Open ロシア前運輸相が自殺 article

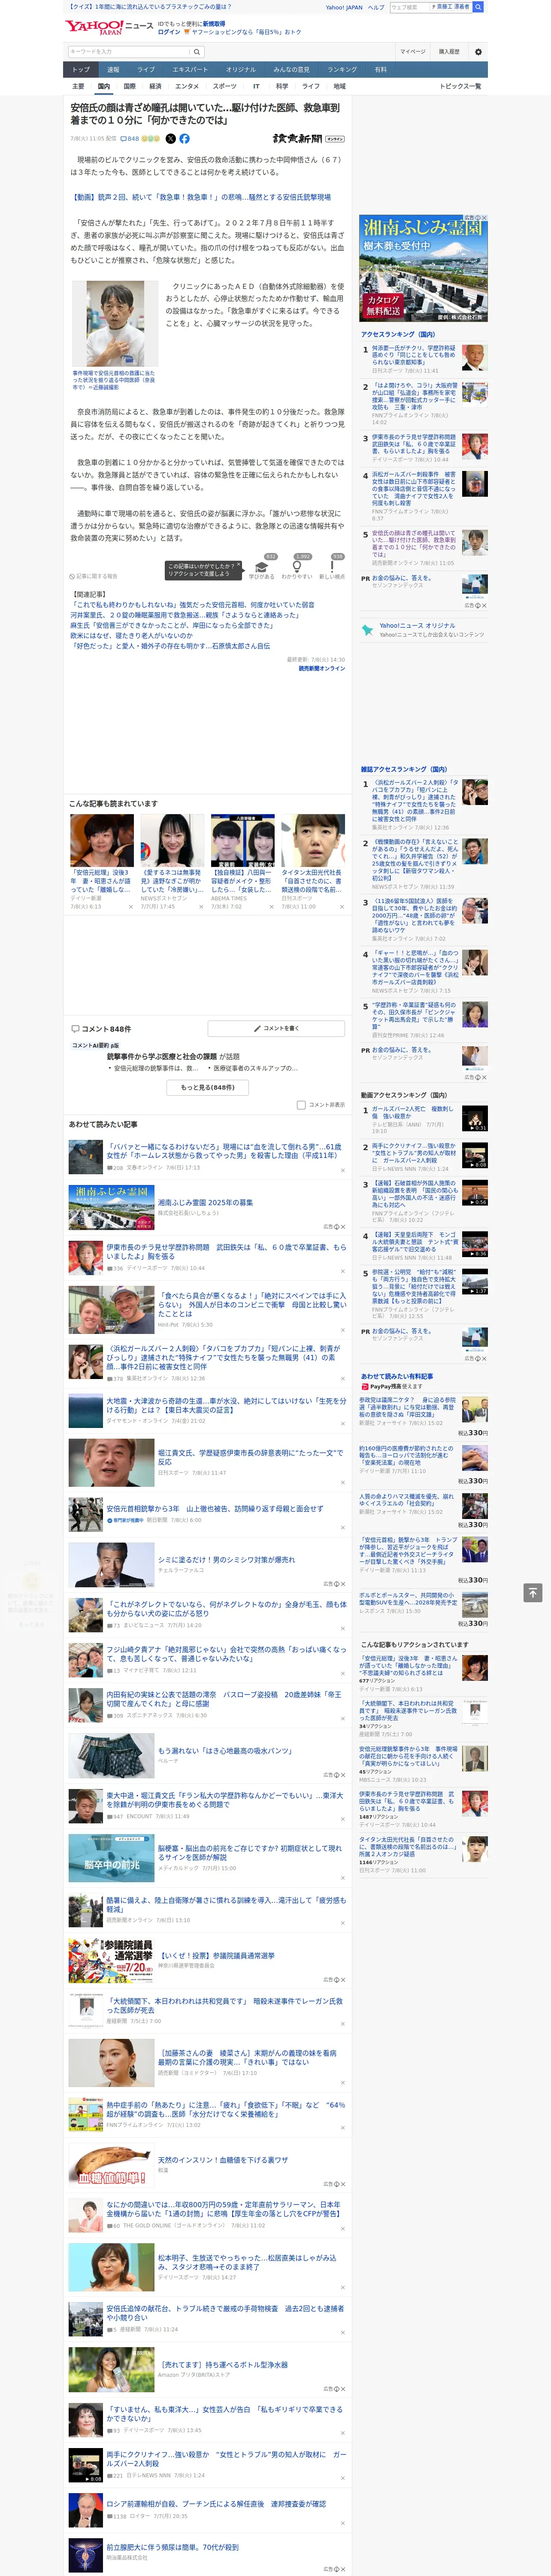(x=216, y=2504)
